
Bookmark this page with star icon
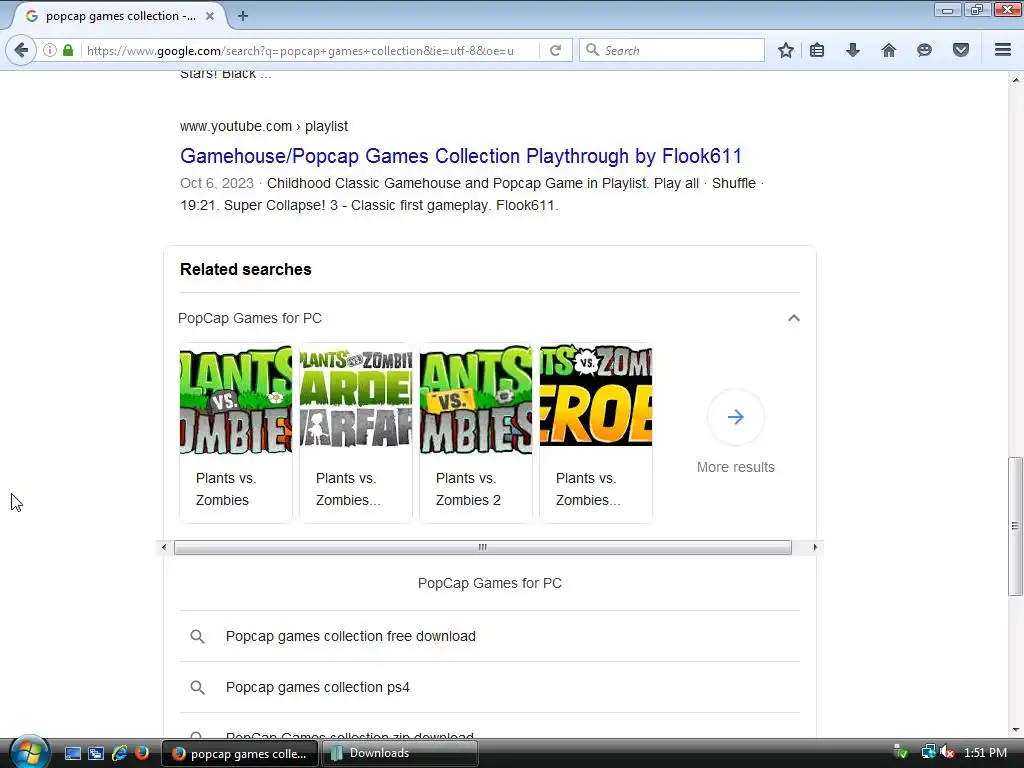click(786, 50)
